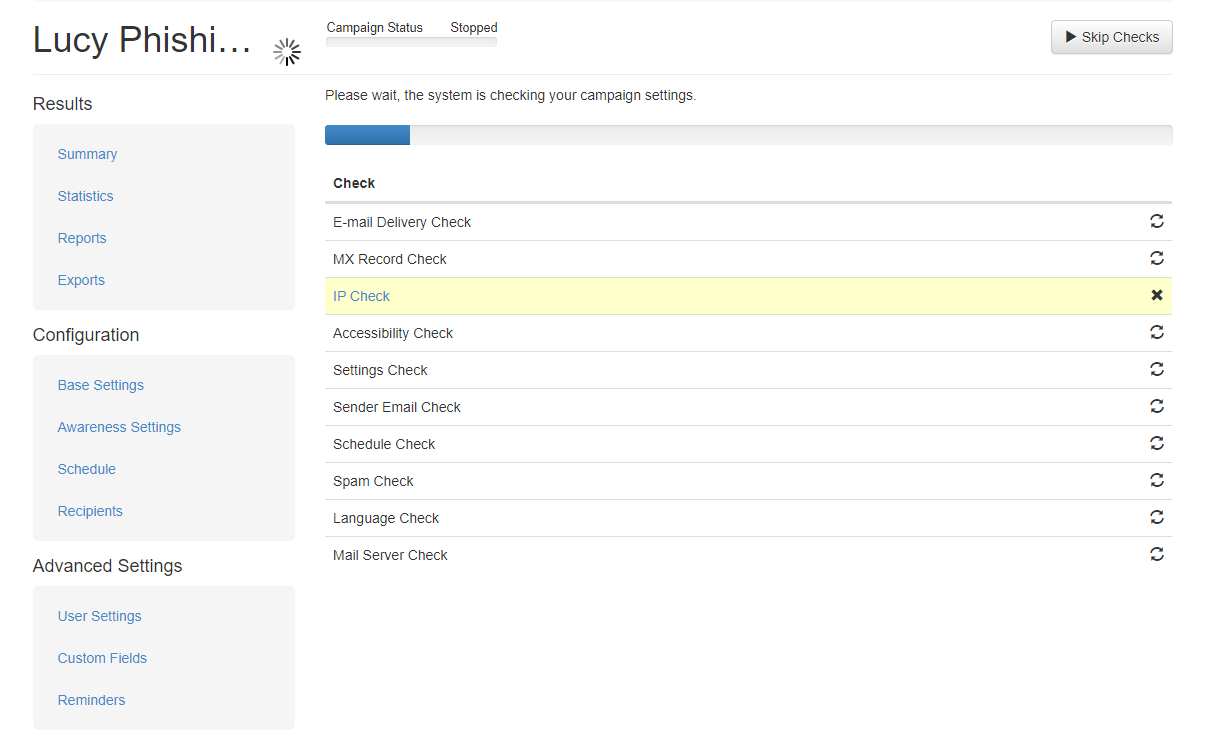
Task: Click the 'Please wait' status message
Action: coord(510,96)
